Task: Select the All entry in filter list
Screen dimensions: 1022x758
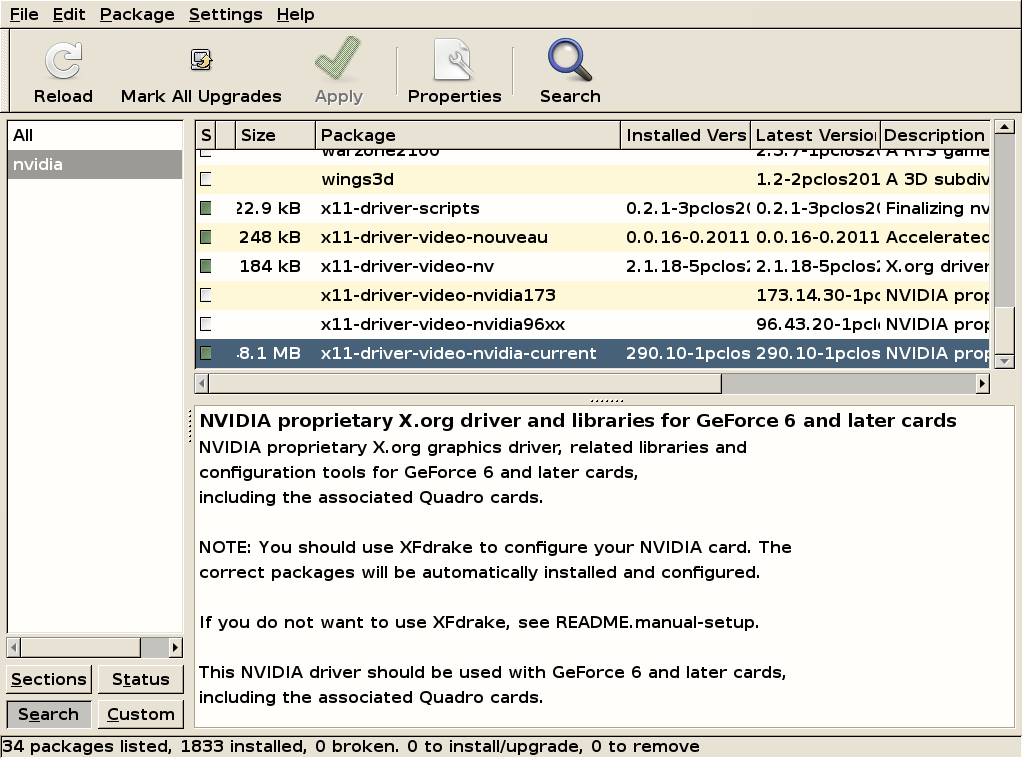Action: [95, 136]
